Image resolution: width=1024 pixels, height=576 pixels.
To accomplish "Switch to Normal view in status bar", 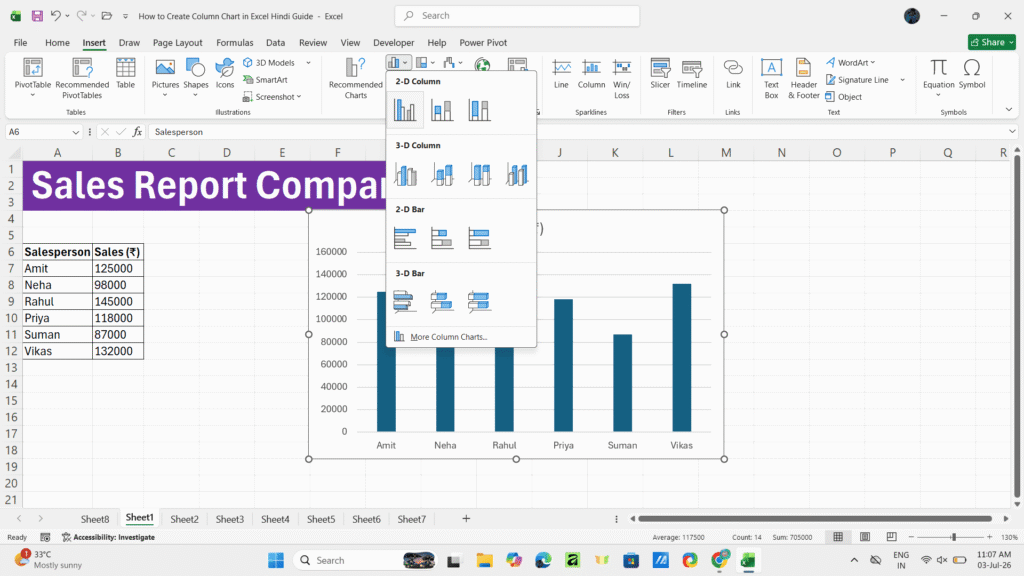I will pos(838,537).
